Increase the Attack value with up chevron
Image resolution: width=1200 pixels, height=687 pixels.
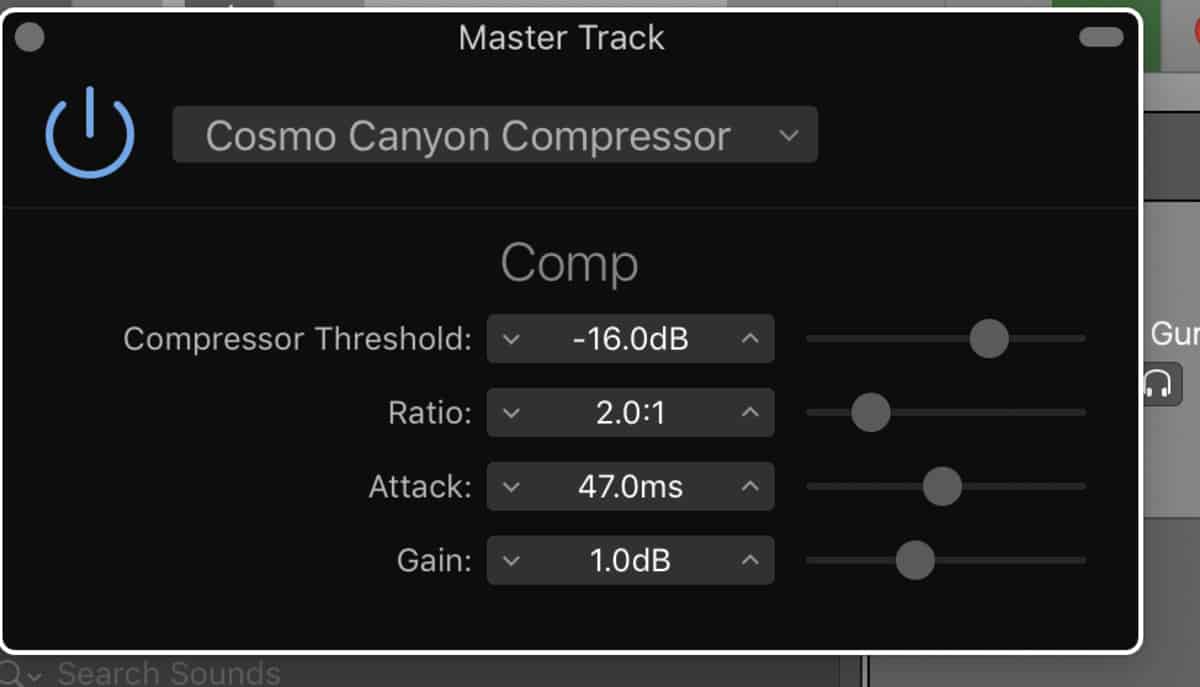click(x=750, y=487)
